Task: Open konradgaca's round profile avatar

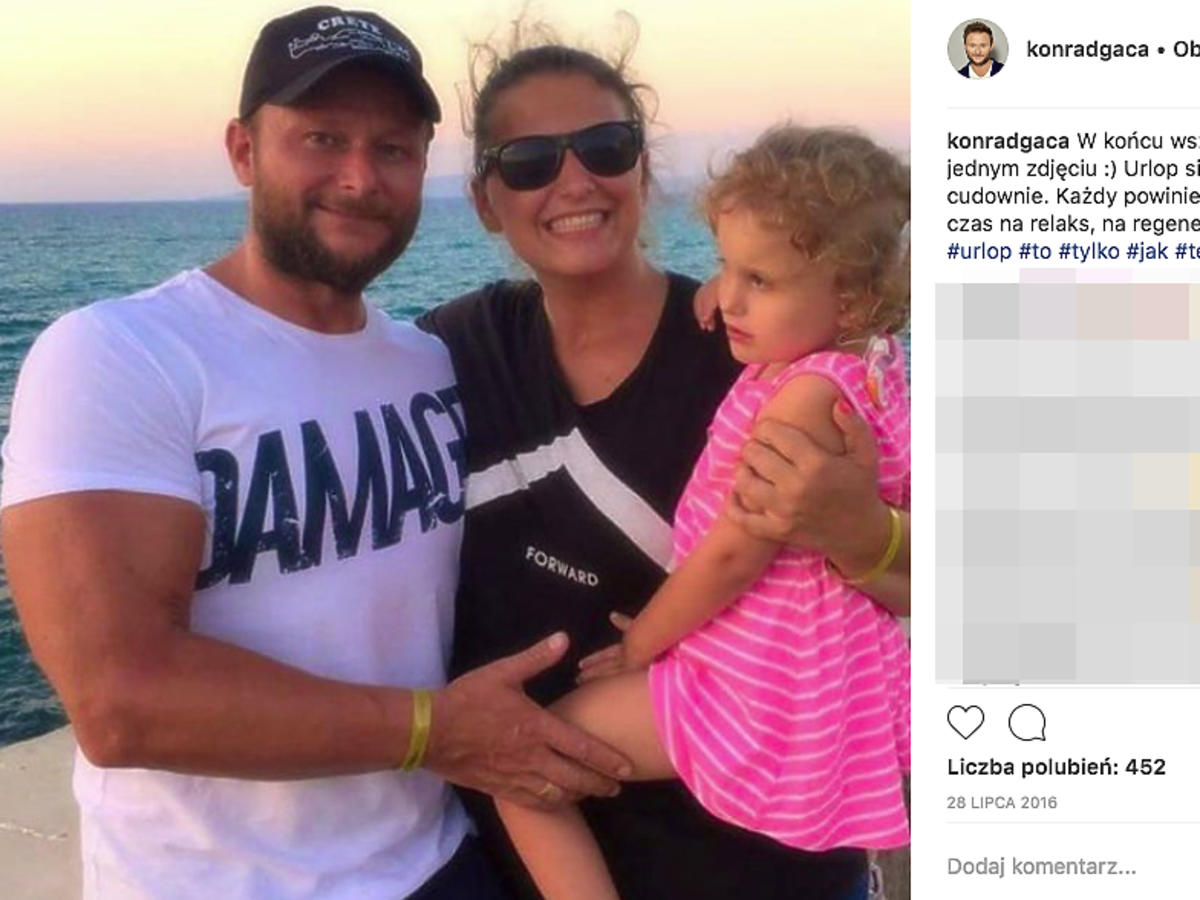Action: pyautogui.click(x=977, y=48)
